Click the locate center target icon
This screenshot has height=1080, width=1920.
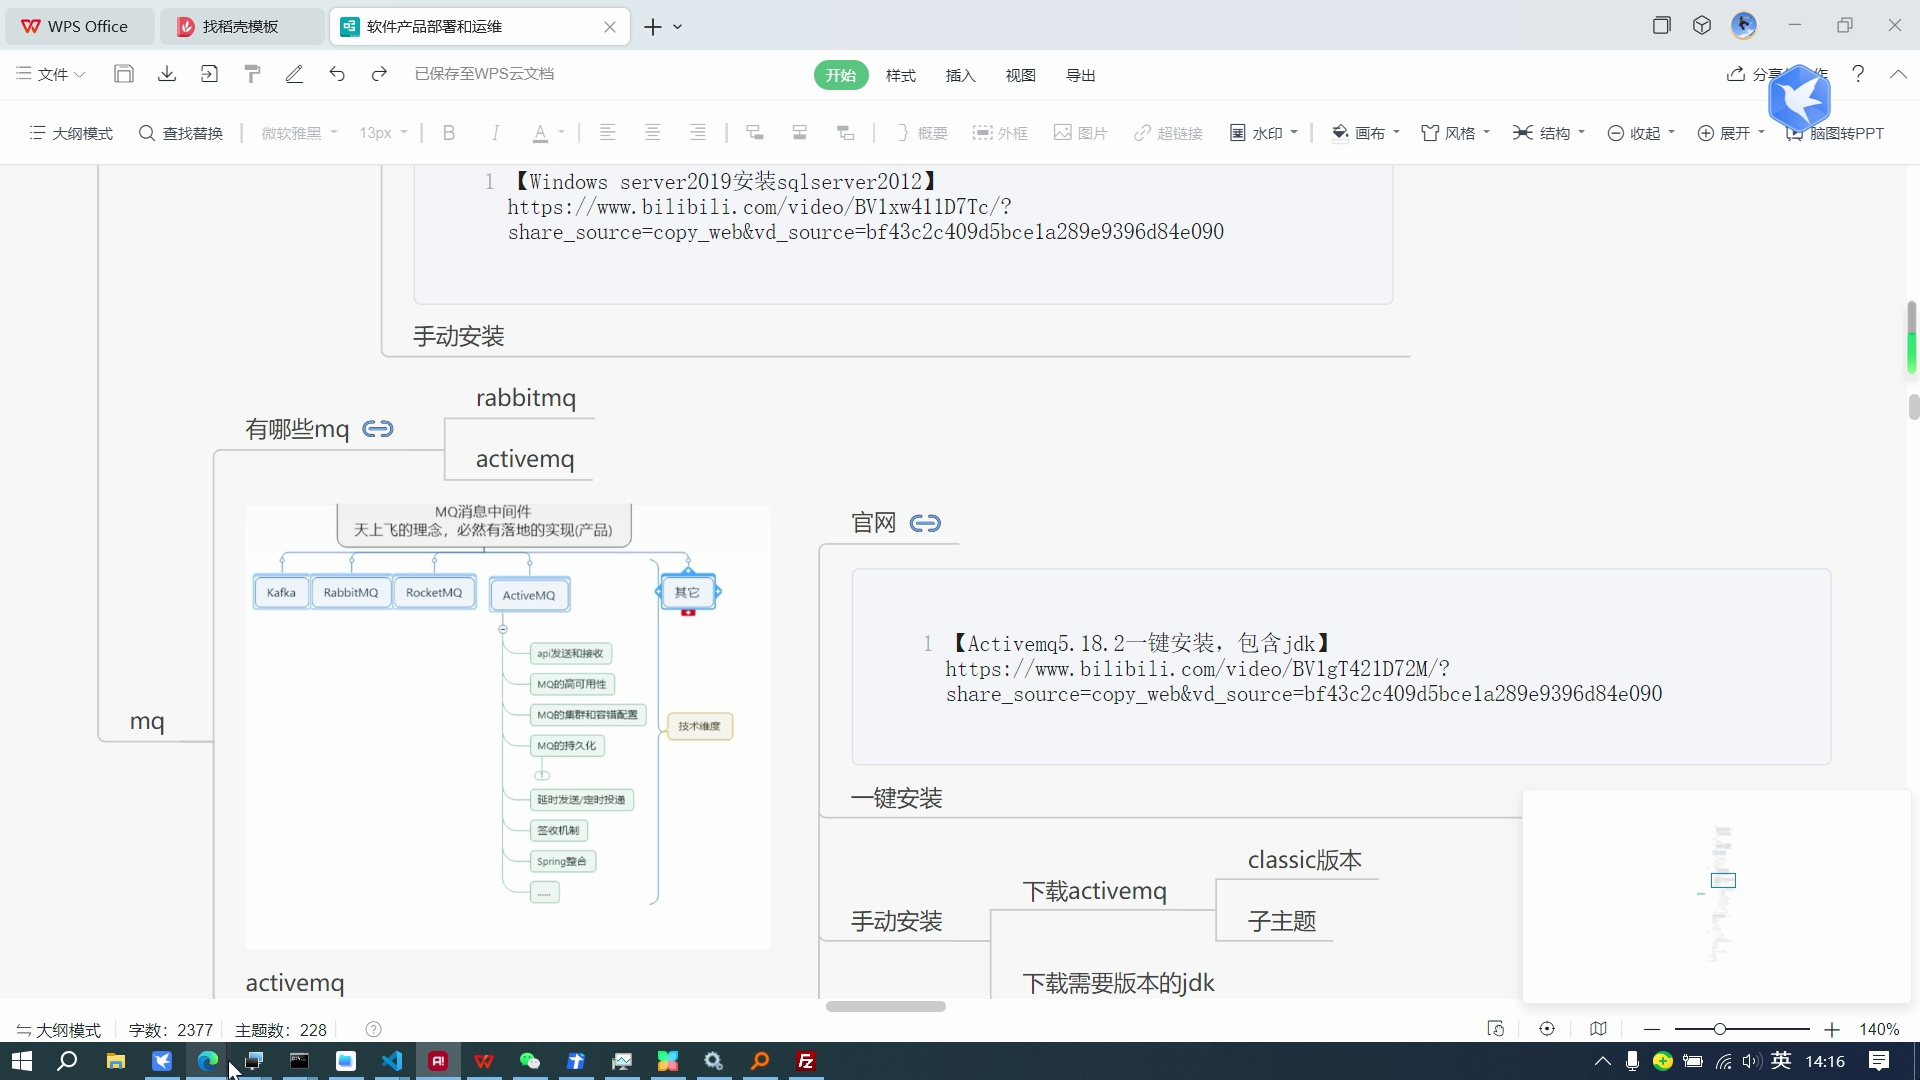pos(1547,1029)
